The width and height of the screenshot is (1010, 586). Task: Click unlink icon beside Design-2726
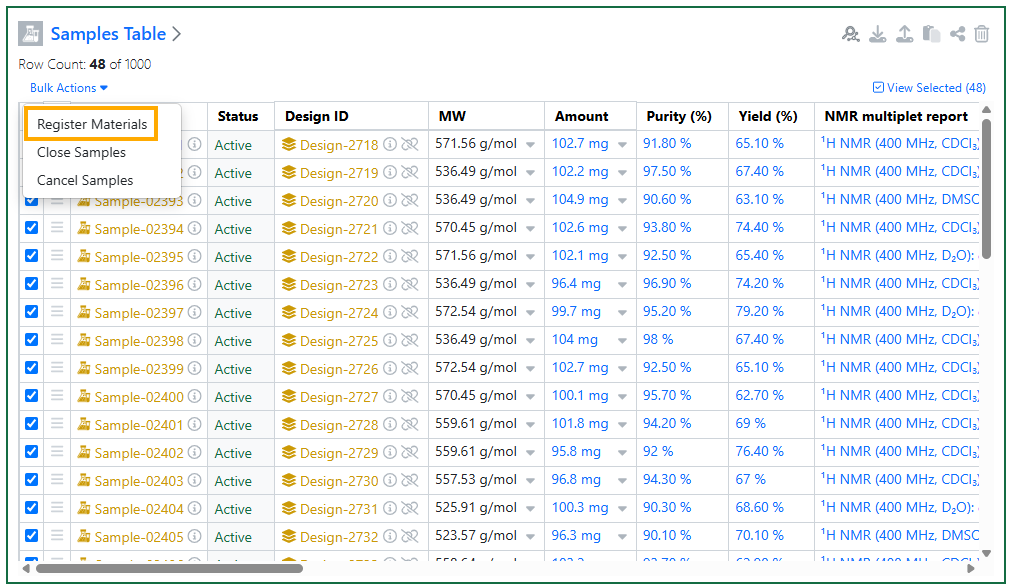[x=410, y=368]
